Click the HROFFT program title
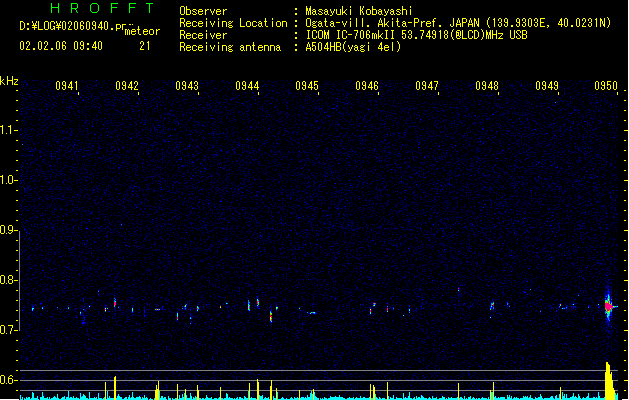This screenshot has height=400, width=629. tap(102, 8)
